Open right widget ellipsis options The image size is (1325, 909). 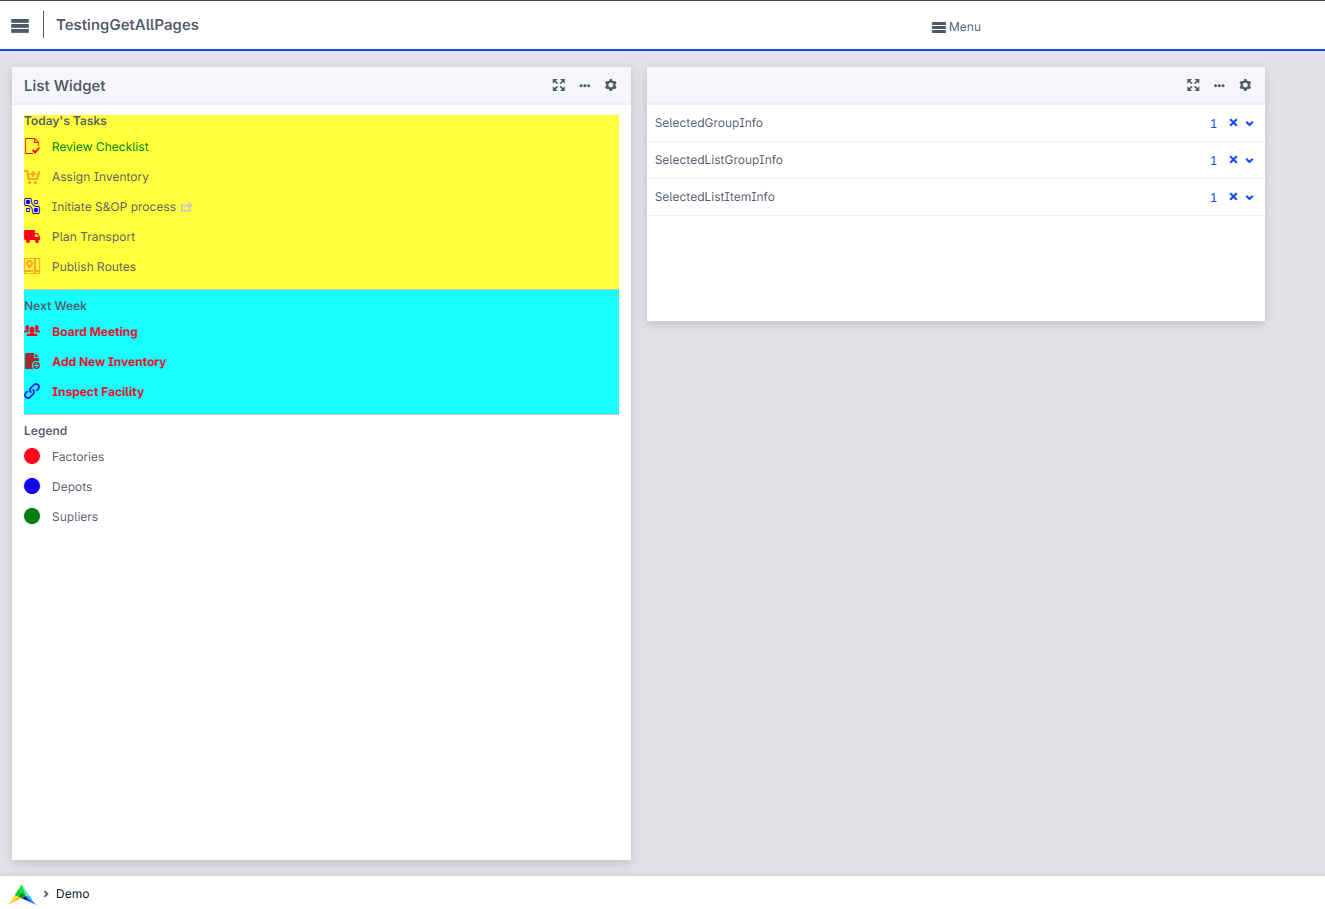pos(1219,85)
